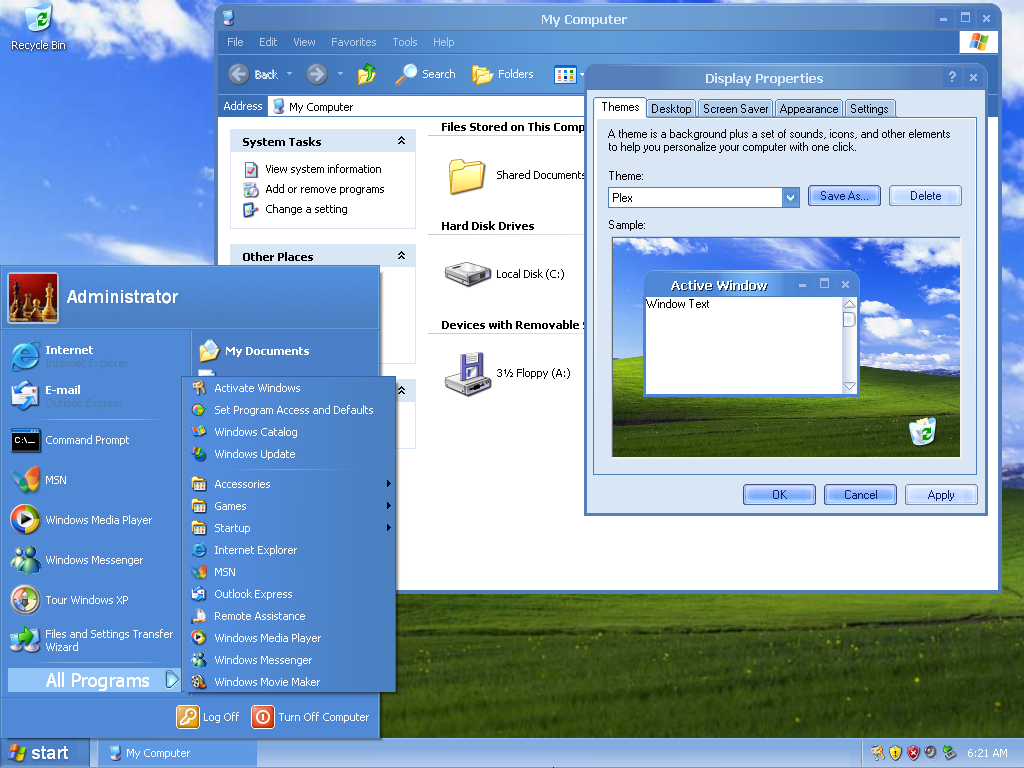Viewport: 1024px width, 768px height.
Task: Open the Folders pane toolbar icon
Action: pyautogui.click(x=502, y=74)
